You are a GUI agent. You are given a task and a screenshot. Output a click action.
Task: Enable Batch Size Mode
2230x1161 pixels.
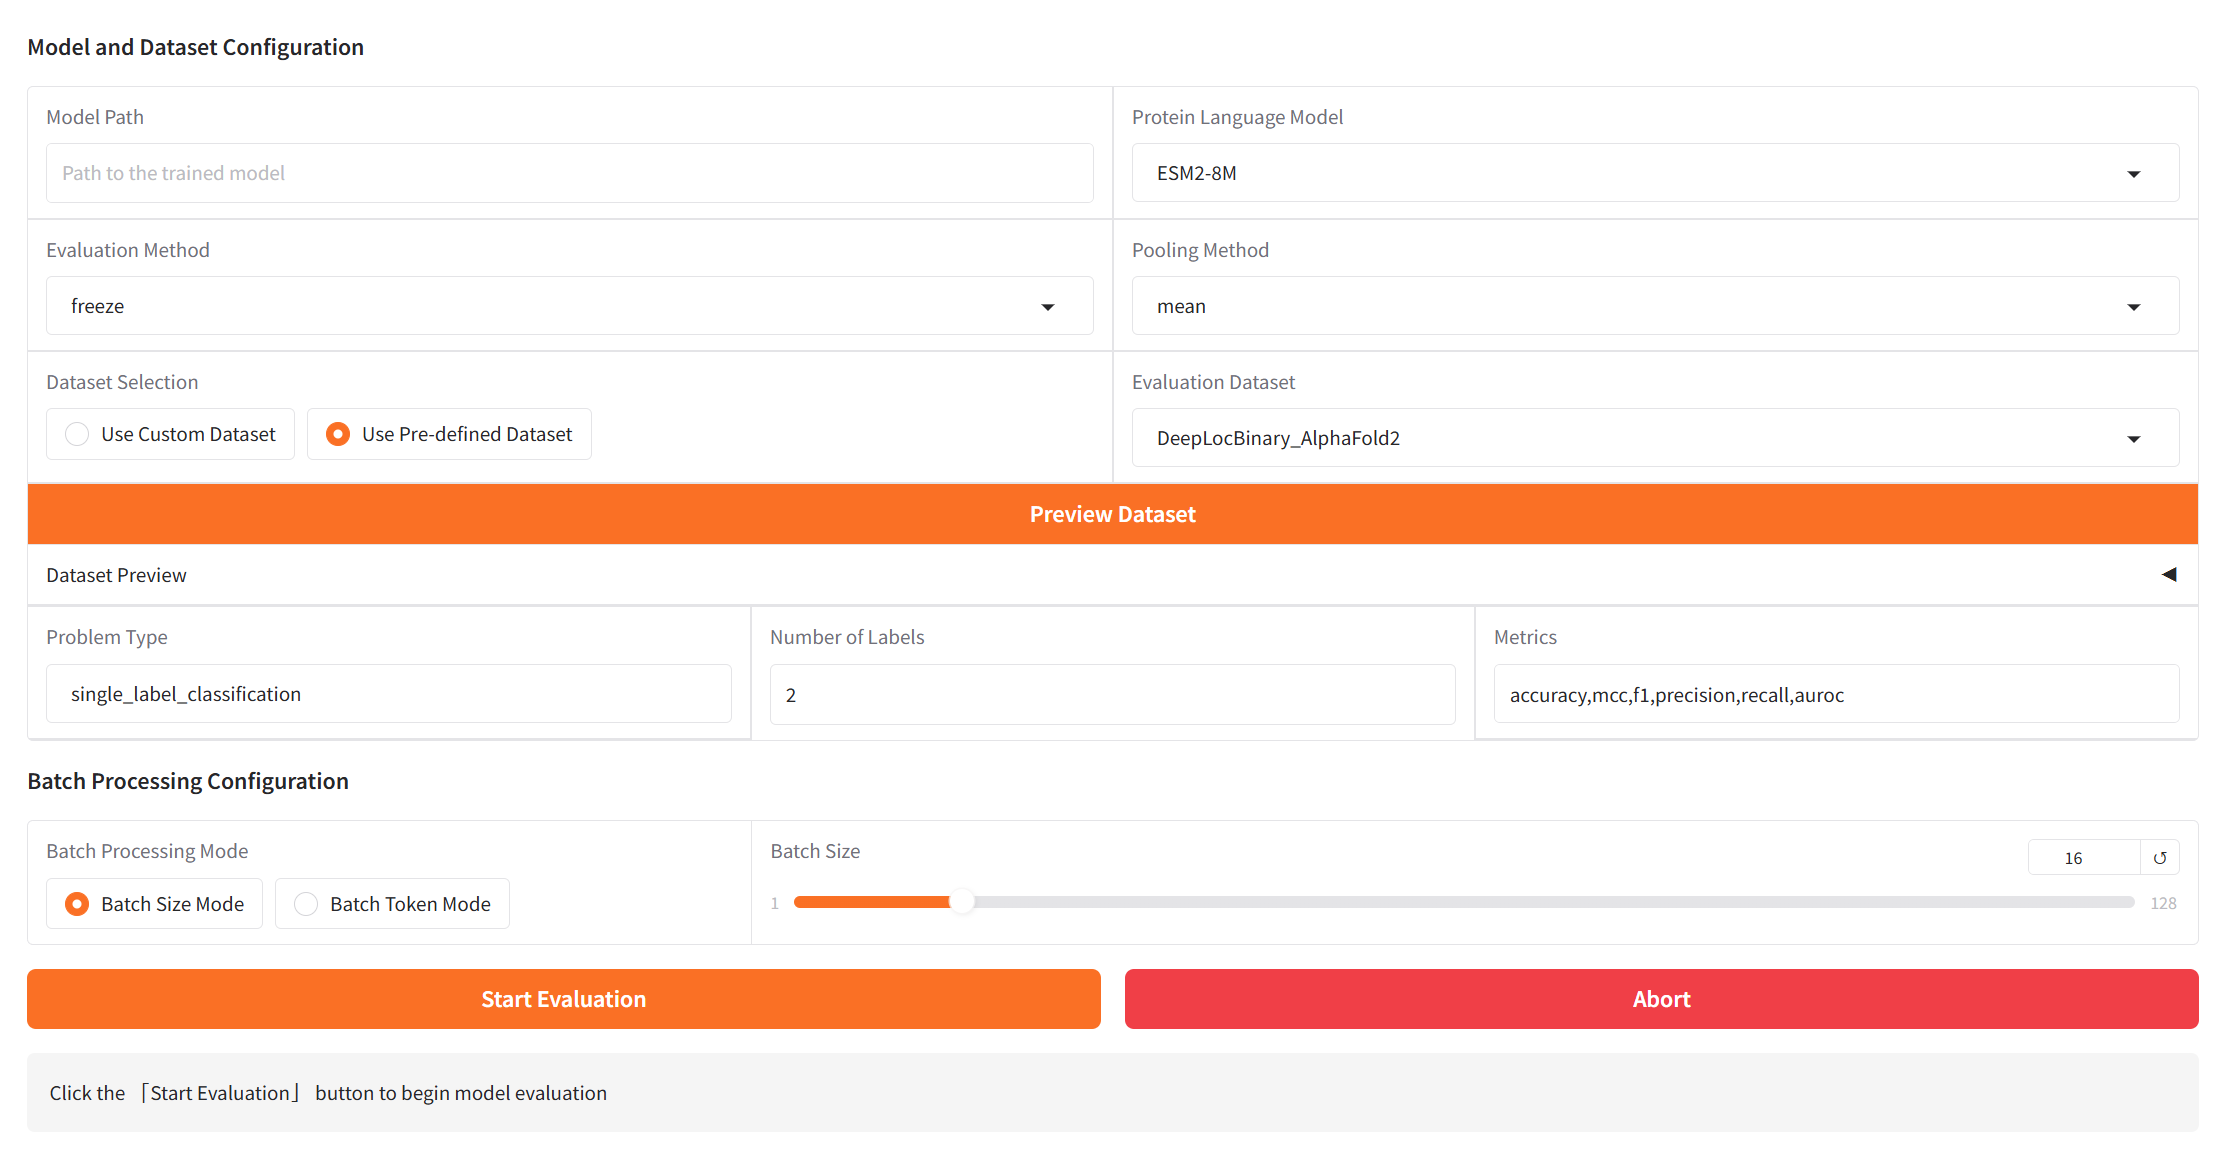(x=77, y=903)
